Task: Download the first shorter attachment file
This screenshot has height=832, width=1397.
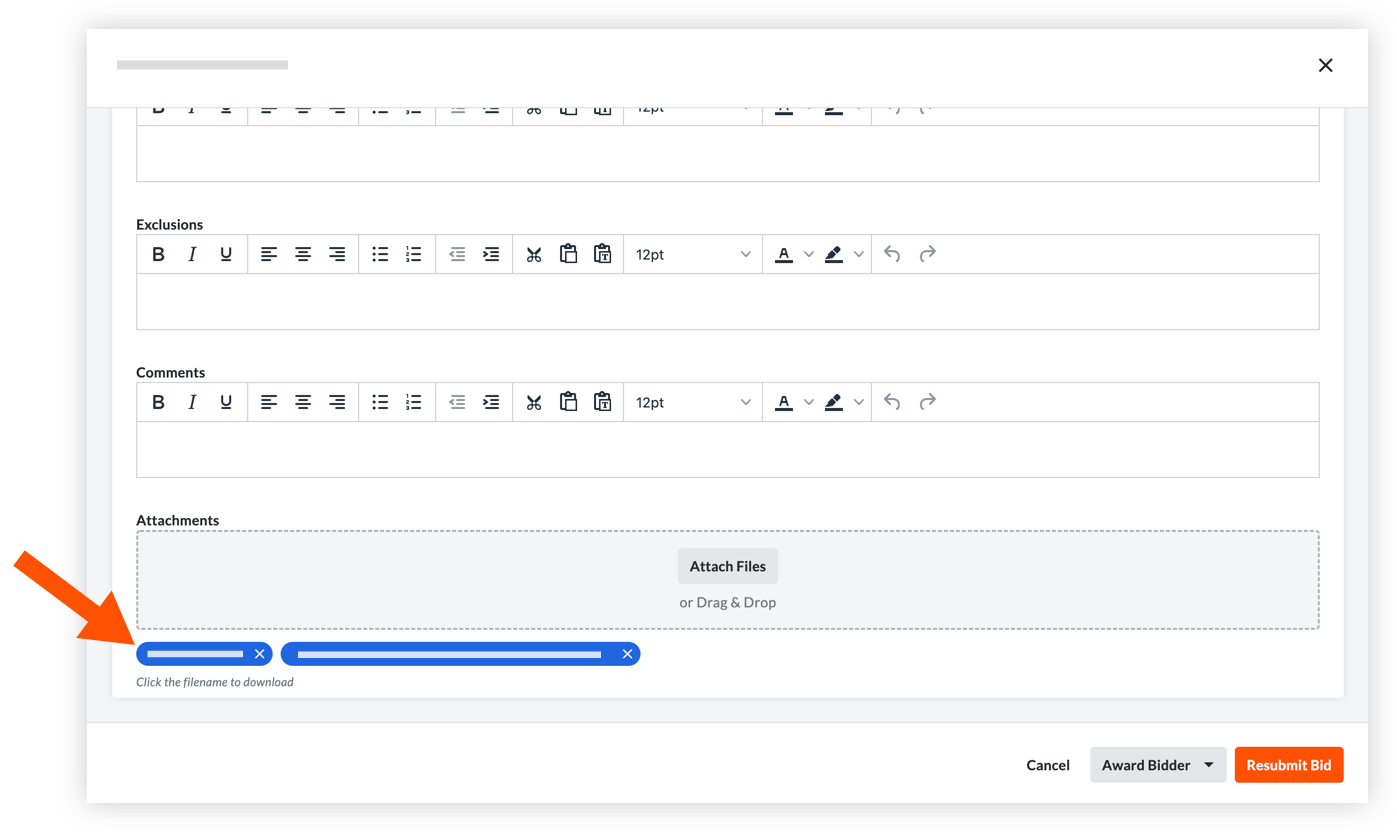Action: point(195,654)
